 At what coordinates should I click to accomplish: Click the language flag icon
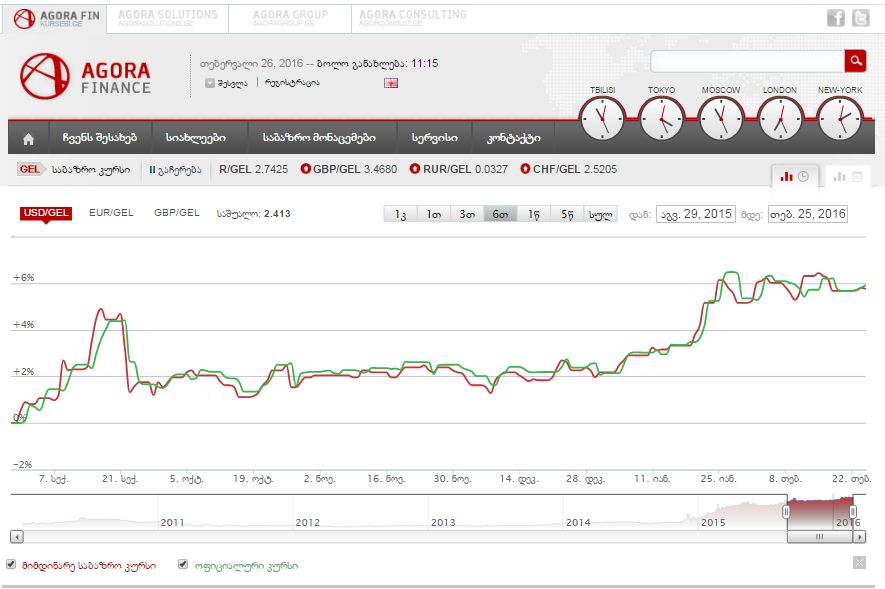pos(391,82)
